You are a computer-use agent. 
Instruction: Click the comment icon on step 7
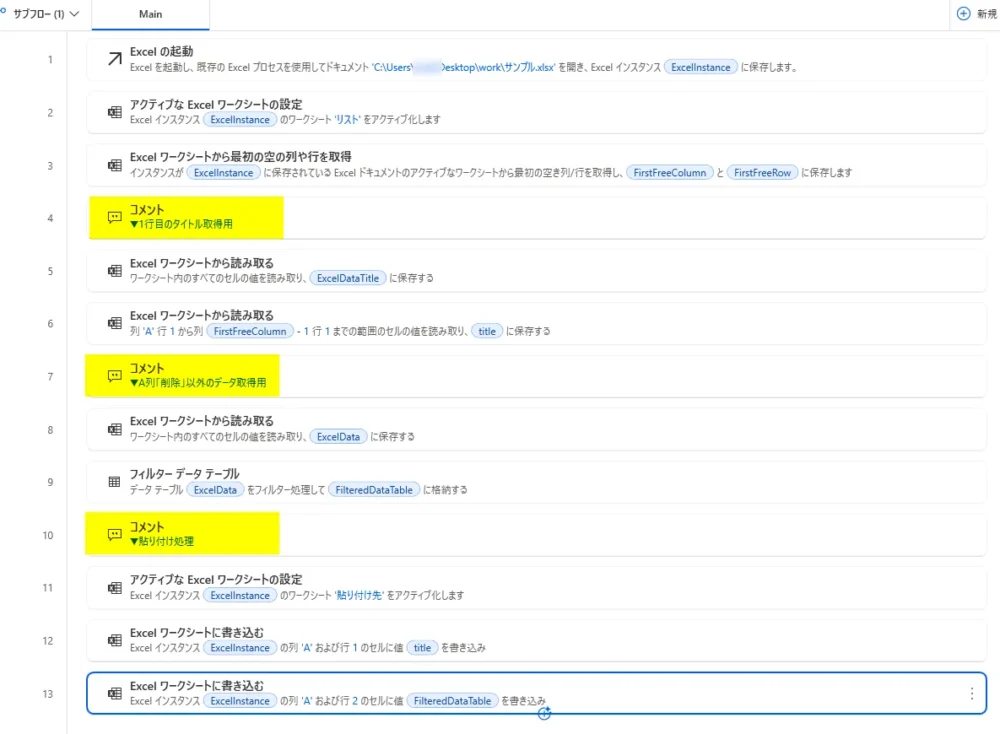click(114, 376)
